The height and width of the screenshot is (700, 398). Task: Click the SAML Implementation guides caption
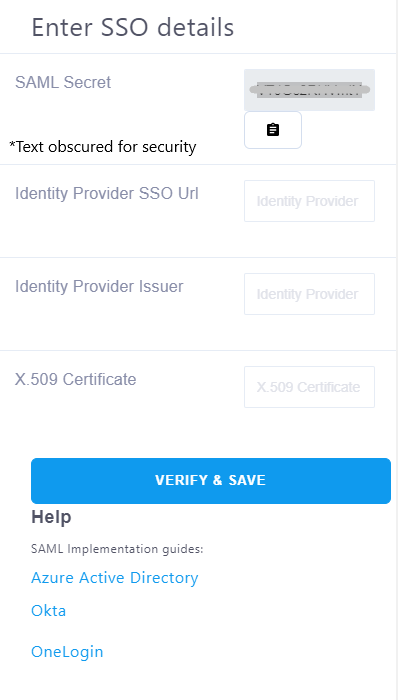[x=117, y=549]
